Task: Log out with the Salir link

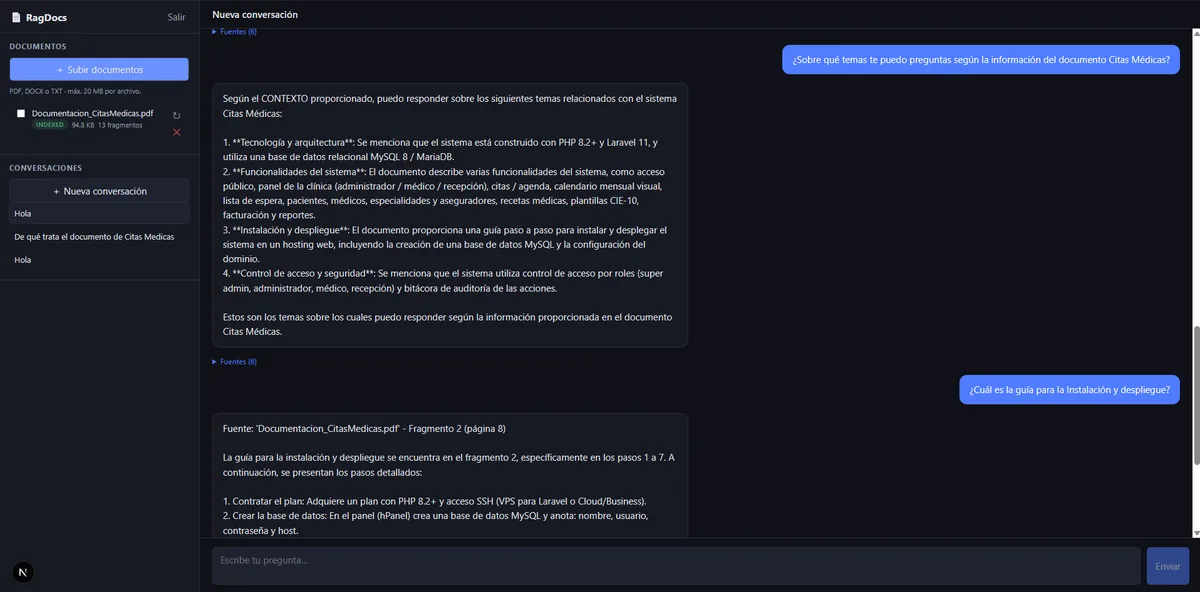Action: [x=177, y=17]
